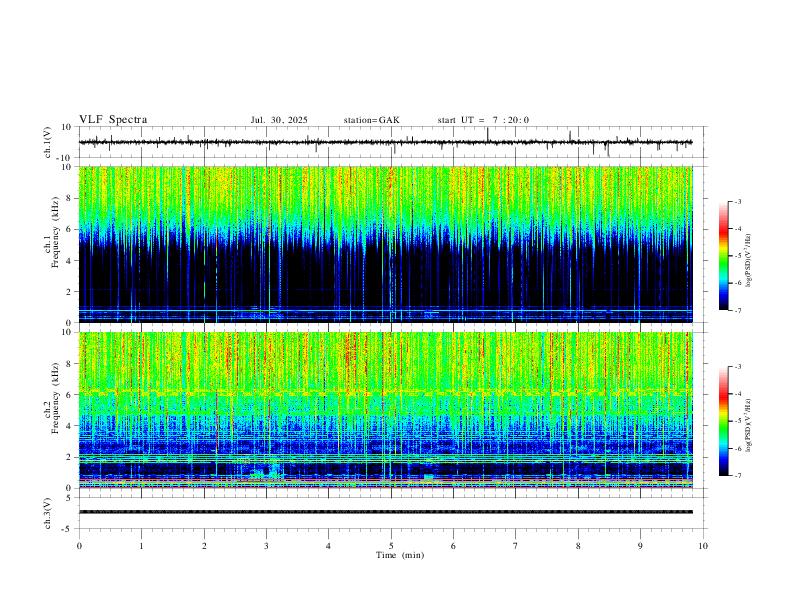This screenshot has width=792, height=612.
Task: Click the "Time (min)" axis label
Action: pos(400,555)
